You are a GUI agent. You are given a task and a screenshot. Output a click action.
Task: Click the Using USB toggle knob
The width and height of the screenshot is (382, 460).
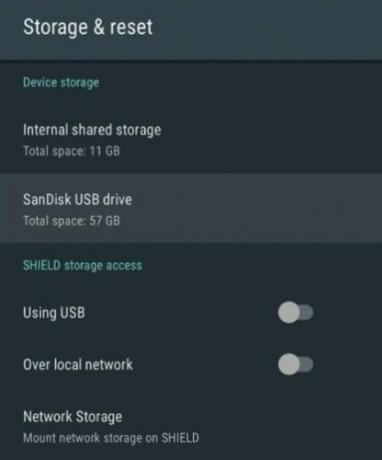coord(289,313)
